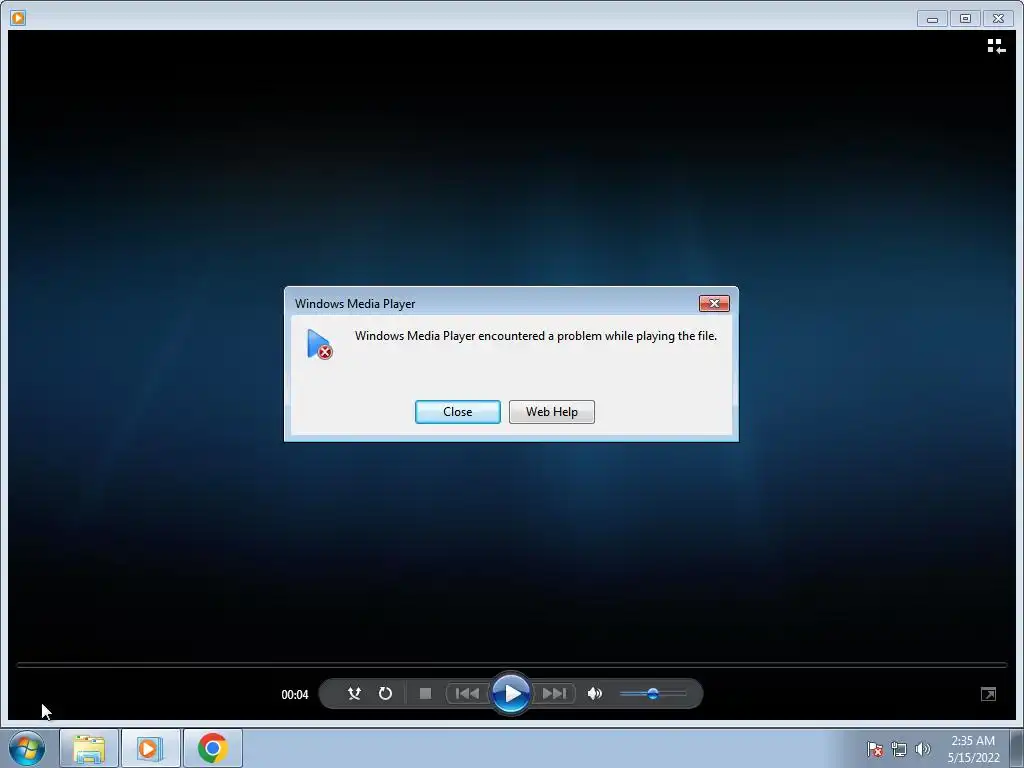This screenshot has height=768, width=1024.
Task: Close the error dialog with Close button
Action: pos(458,412)
